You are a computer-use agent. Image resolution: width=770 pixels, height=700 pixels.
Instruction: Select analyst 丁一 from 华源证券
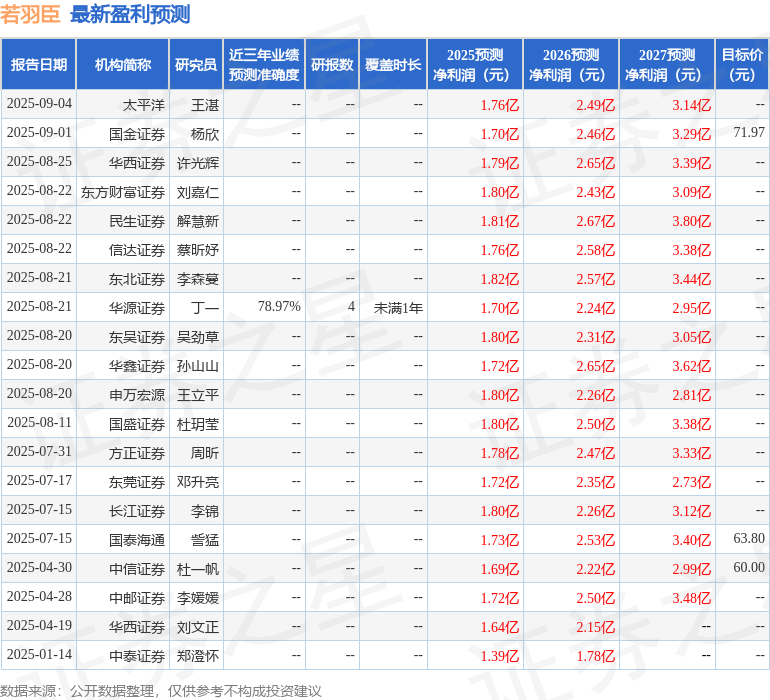coord(205,308)
